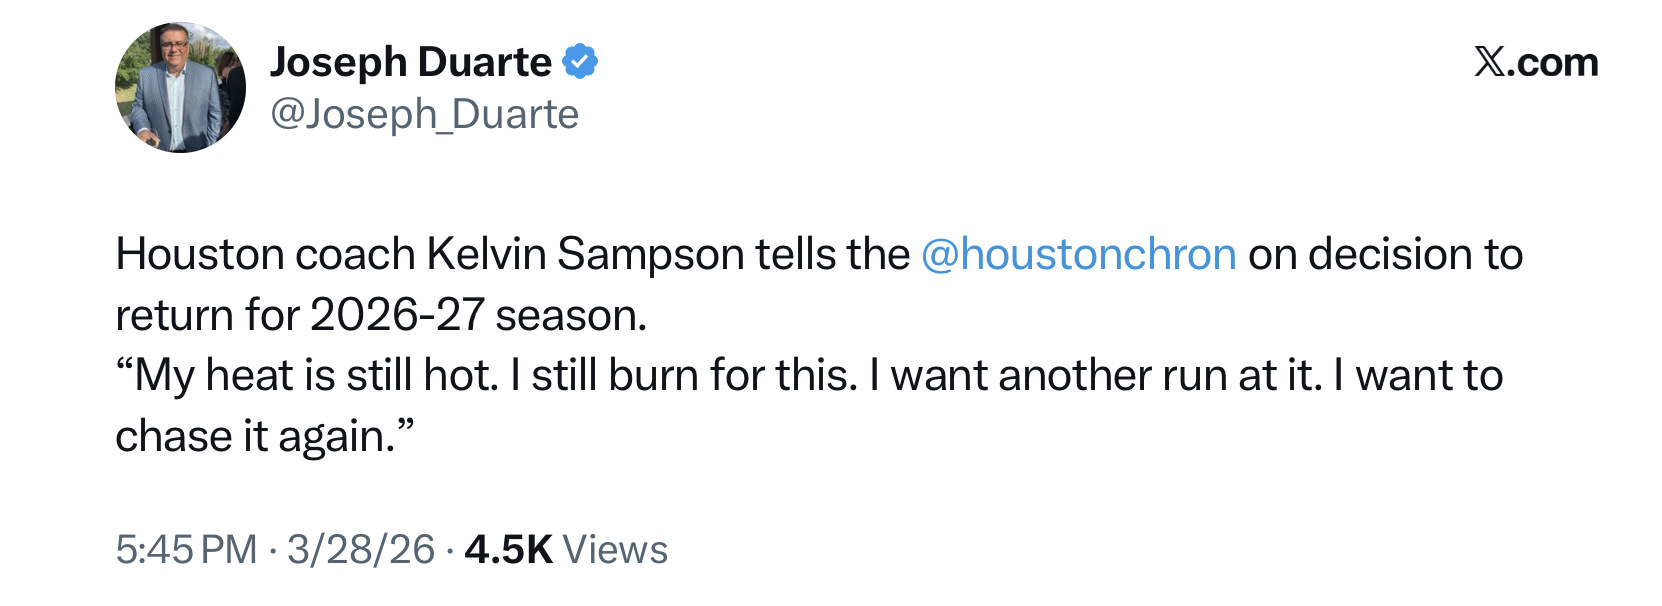Open Joseph Duarte's profile photo
The image size is (1662, 606).
click(181, 88)
